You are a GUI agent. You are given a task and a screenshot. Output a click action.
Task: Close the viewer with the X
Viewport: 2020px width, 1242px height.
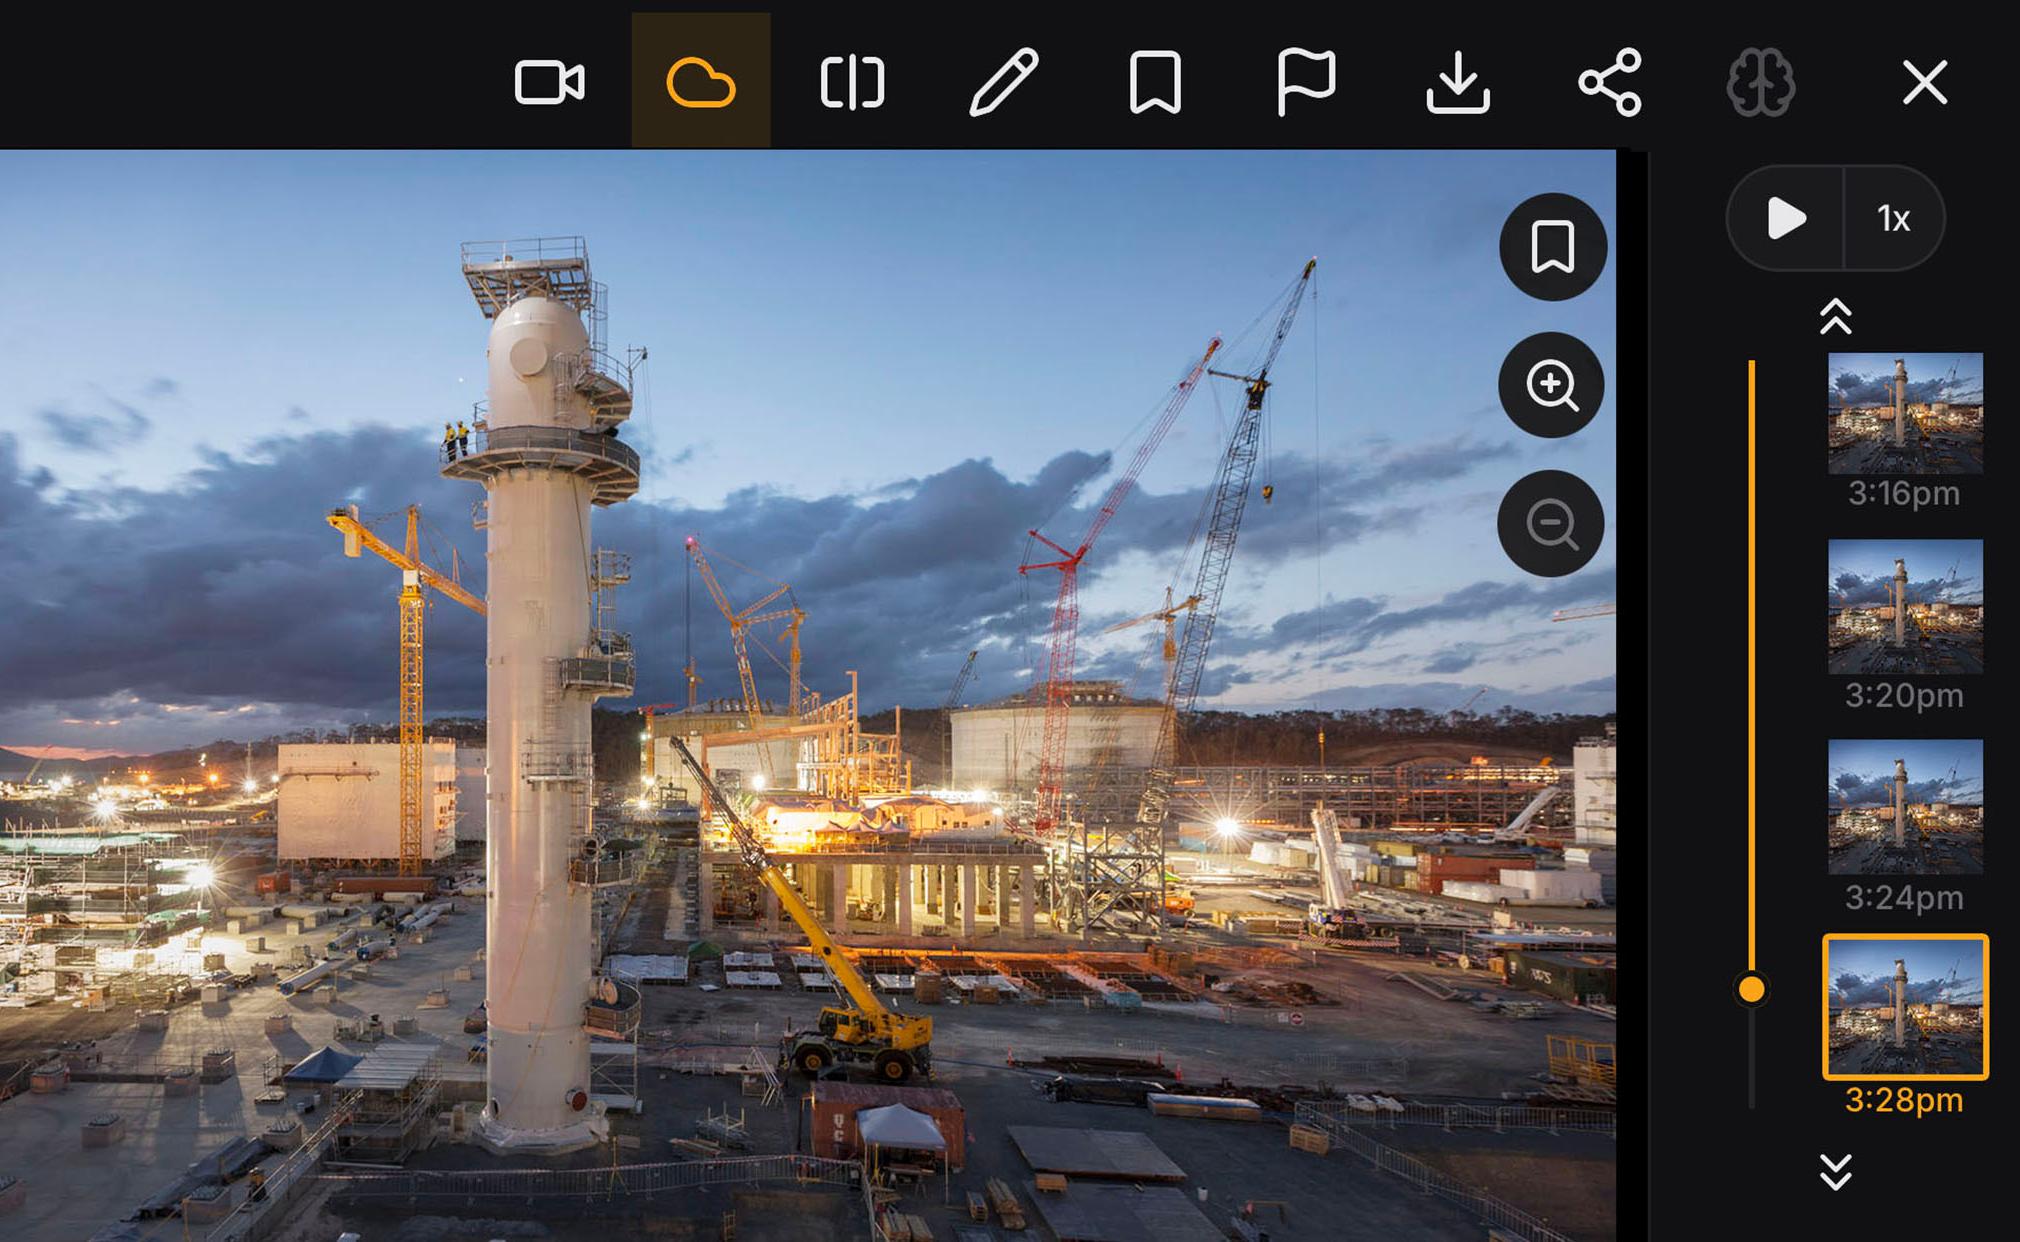[x=1925, y=82]
